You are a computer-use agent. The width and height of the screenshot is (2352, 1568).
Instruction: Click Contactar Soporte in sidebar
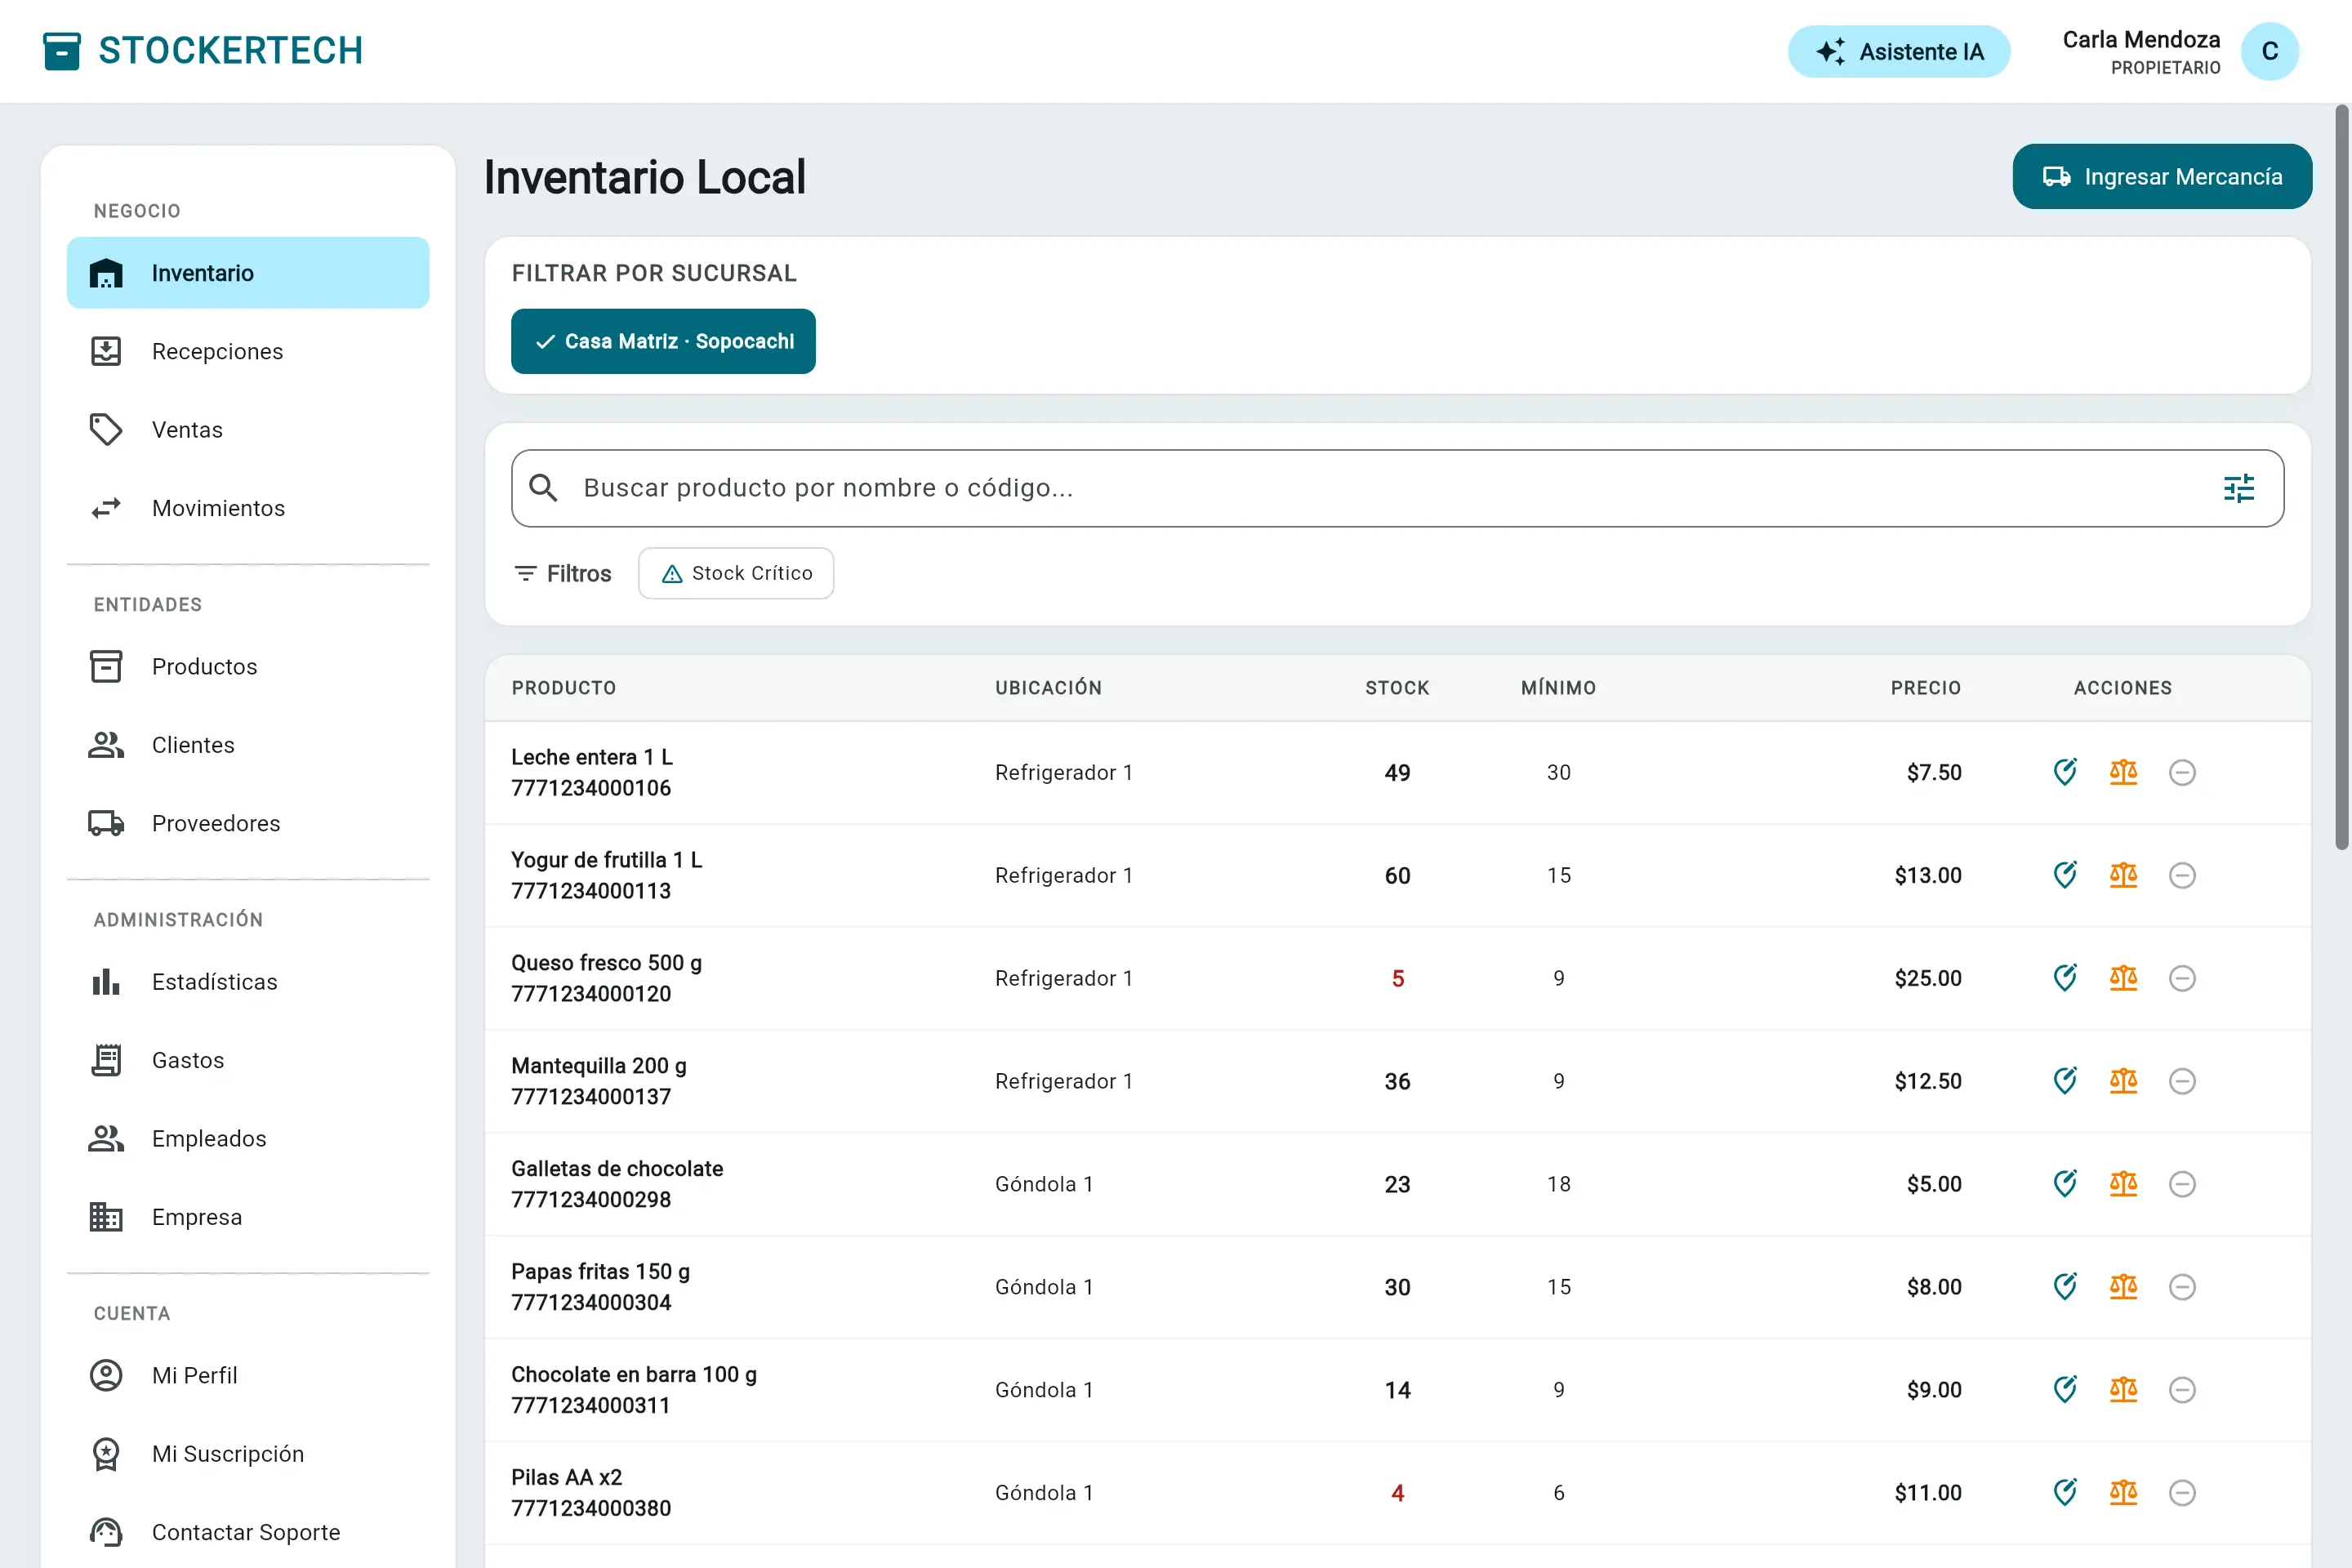(x=248, y=1532)
